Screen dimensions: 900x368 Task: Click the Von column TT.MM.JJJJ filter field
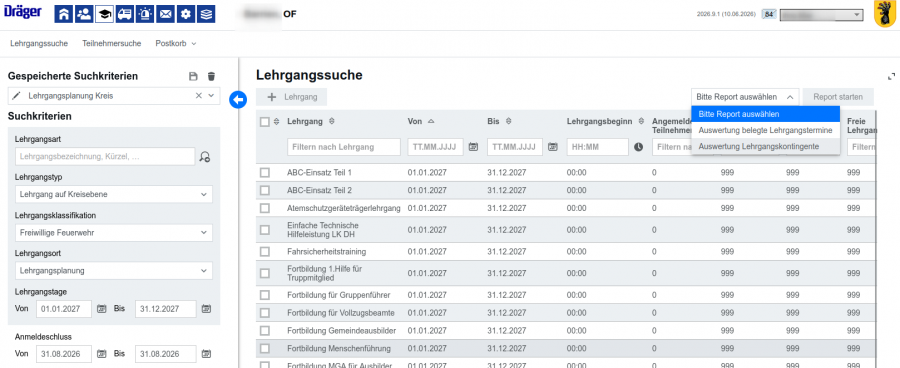point(436,147)
